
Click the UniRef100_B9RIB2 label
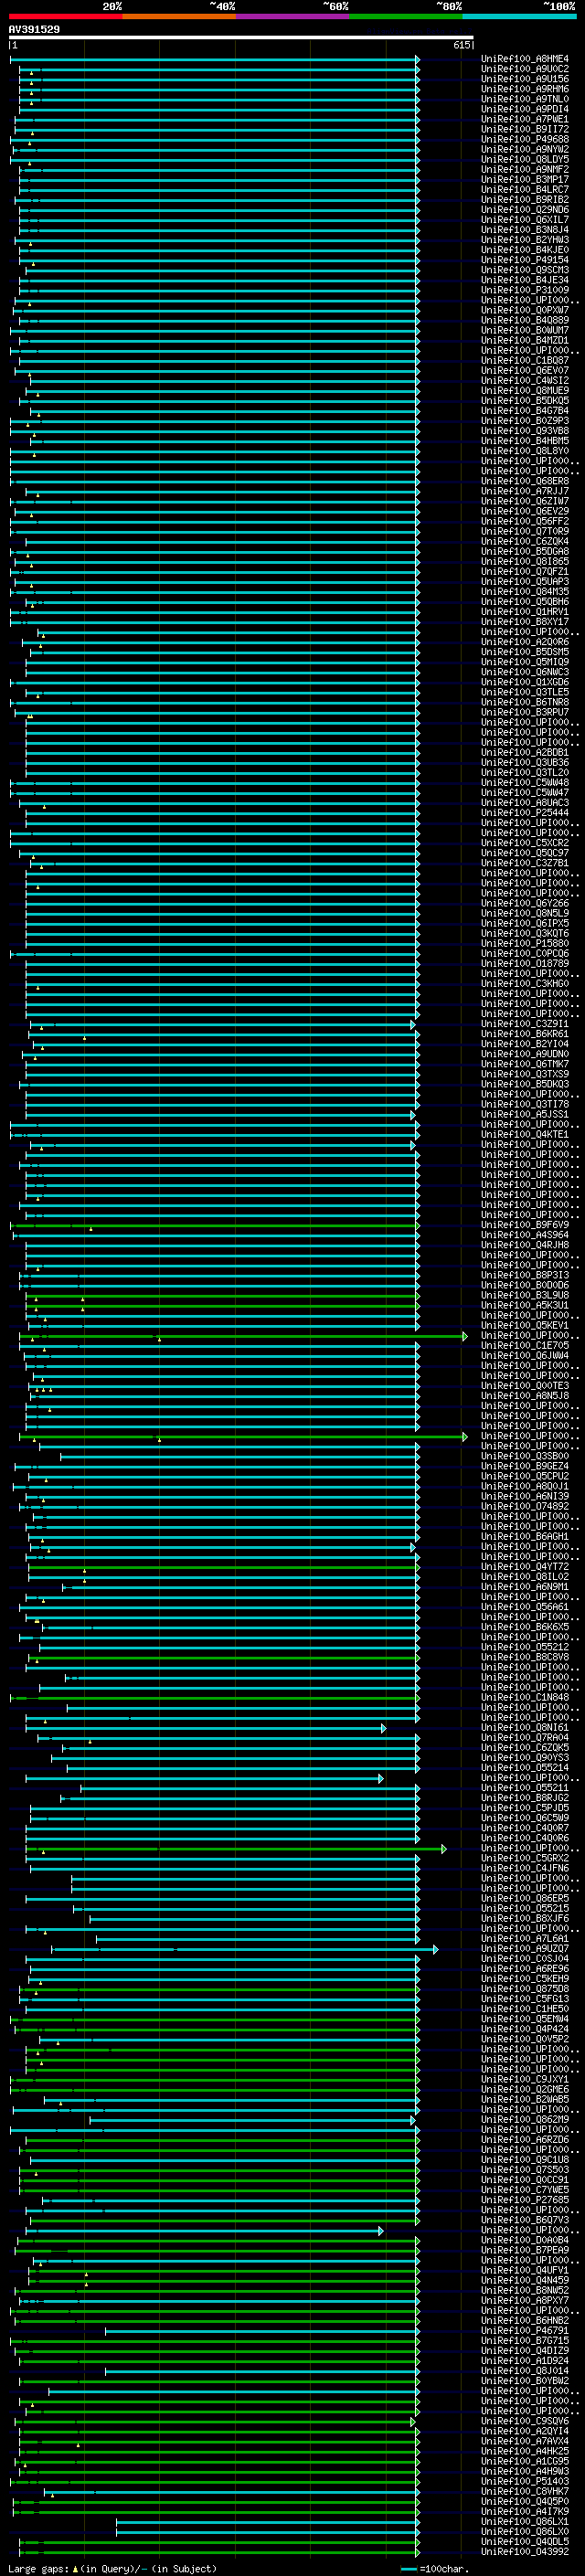point(524,200)
